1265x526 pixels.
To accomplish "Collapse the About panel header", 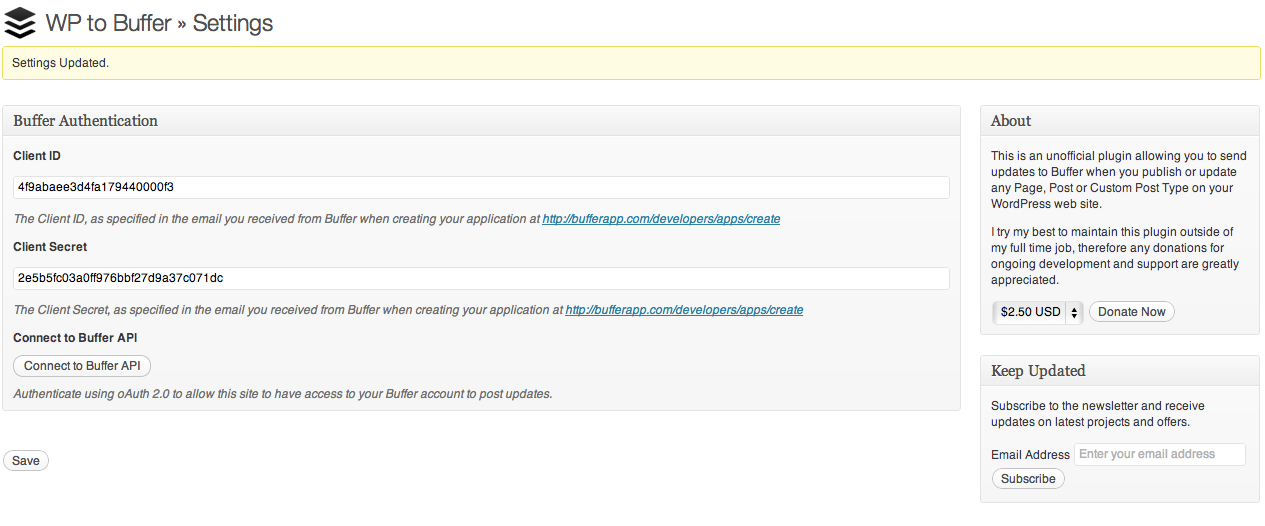I will 1119,121.
